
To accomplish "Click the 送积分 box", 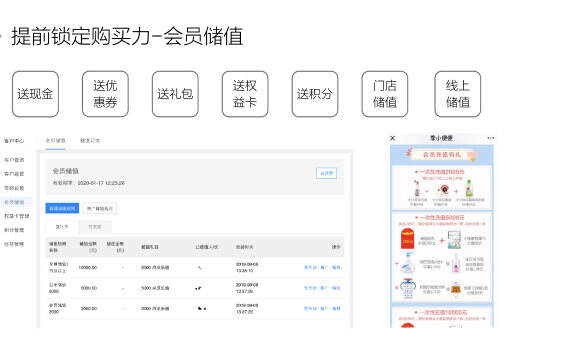I will (x=315, y=94).
